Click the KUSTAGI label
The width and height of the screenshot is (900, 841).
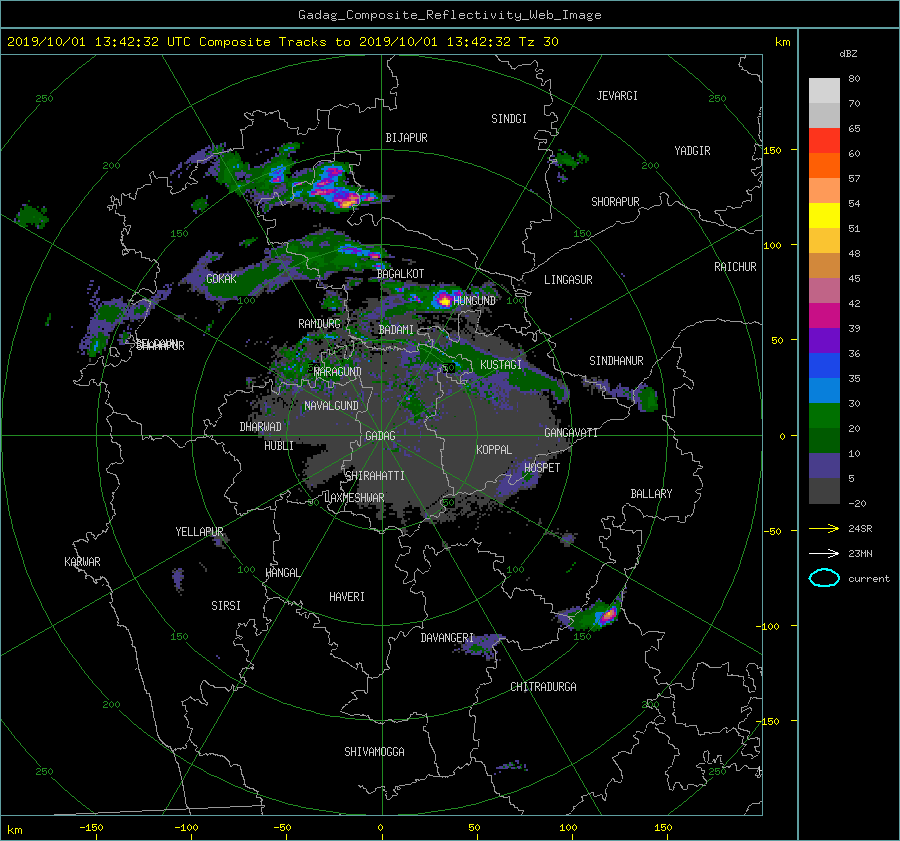click(501, 365)
